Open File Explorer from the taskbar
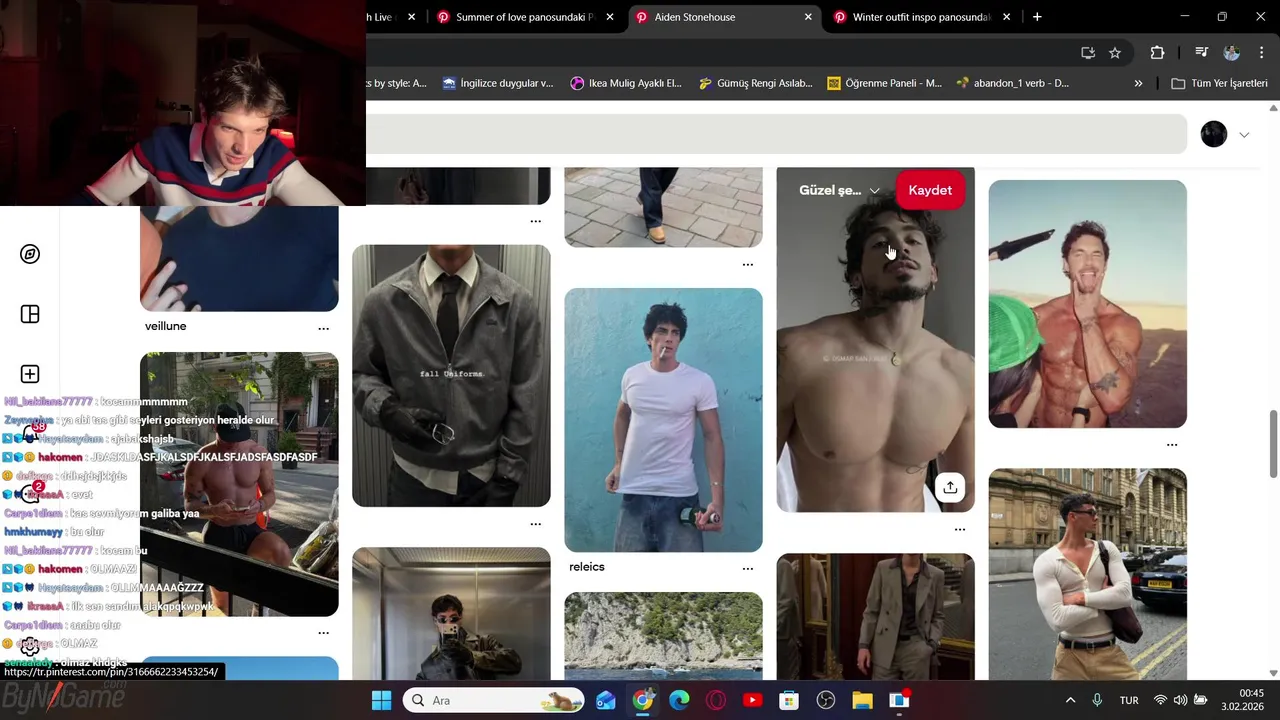 [x=862, y=700]
